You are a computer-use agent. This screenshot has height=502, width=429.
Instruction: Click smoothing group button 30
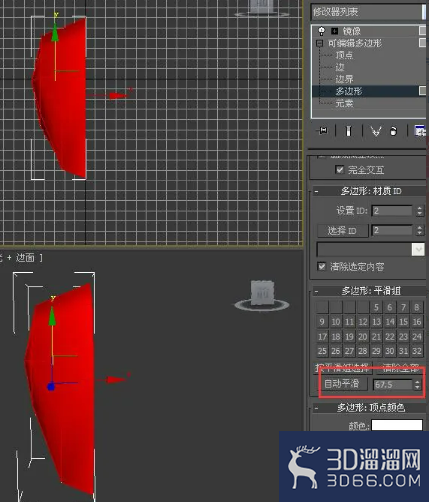390,351
